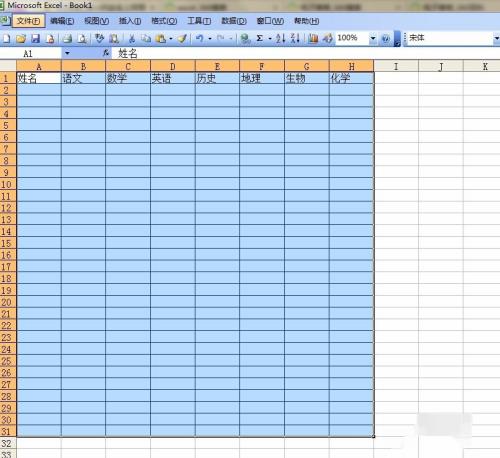Open the 窗口(W) menu
This screenshot has height=458, width=500.
pyautogui.click(x=270, y=21)
